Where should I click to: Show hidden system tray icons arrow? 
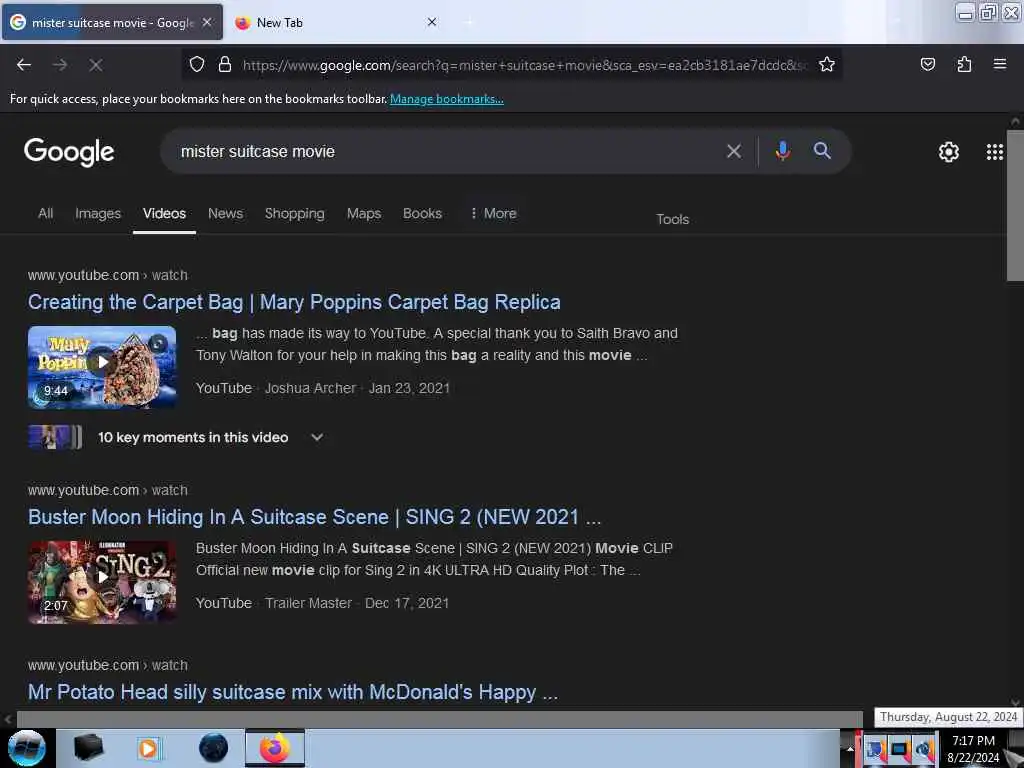pyautogui.click(x=850, y=749)
